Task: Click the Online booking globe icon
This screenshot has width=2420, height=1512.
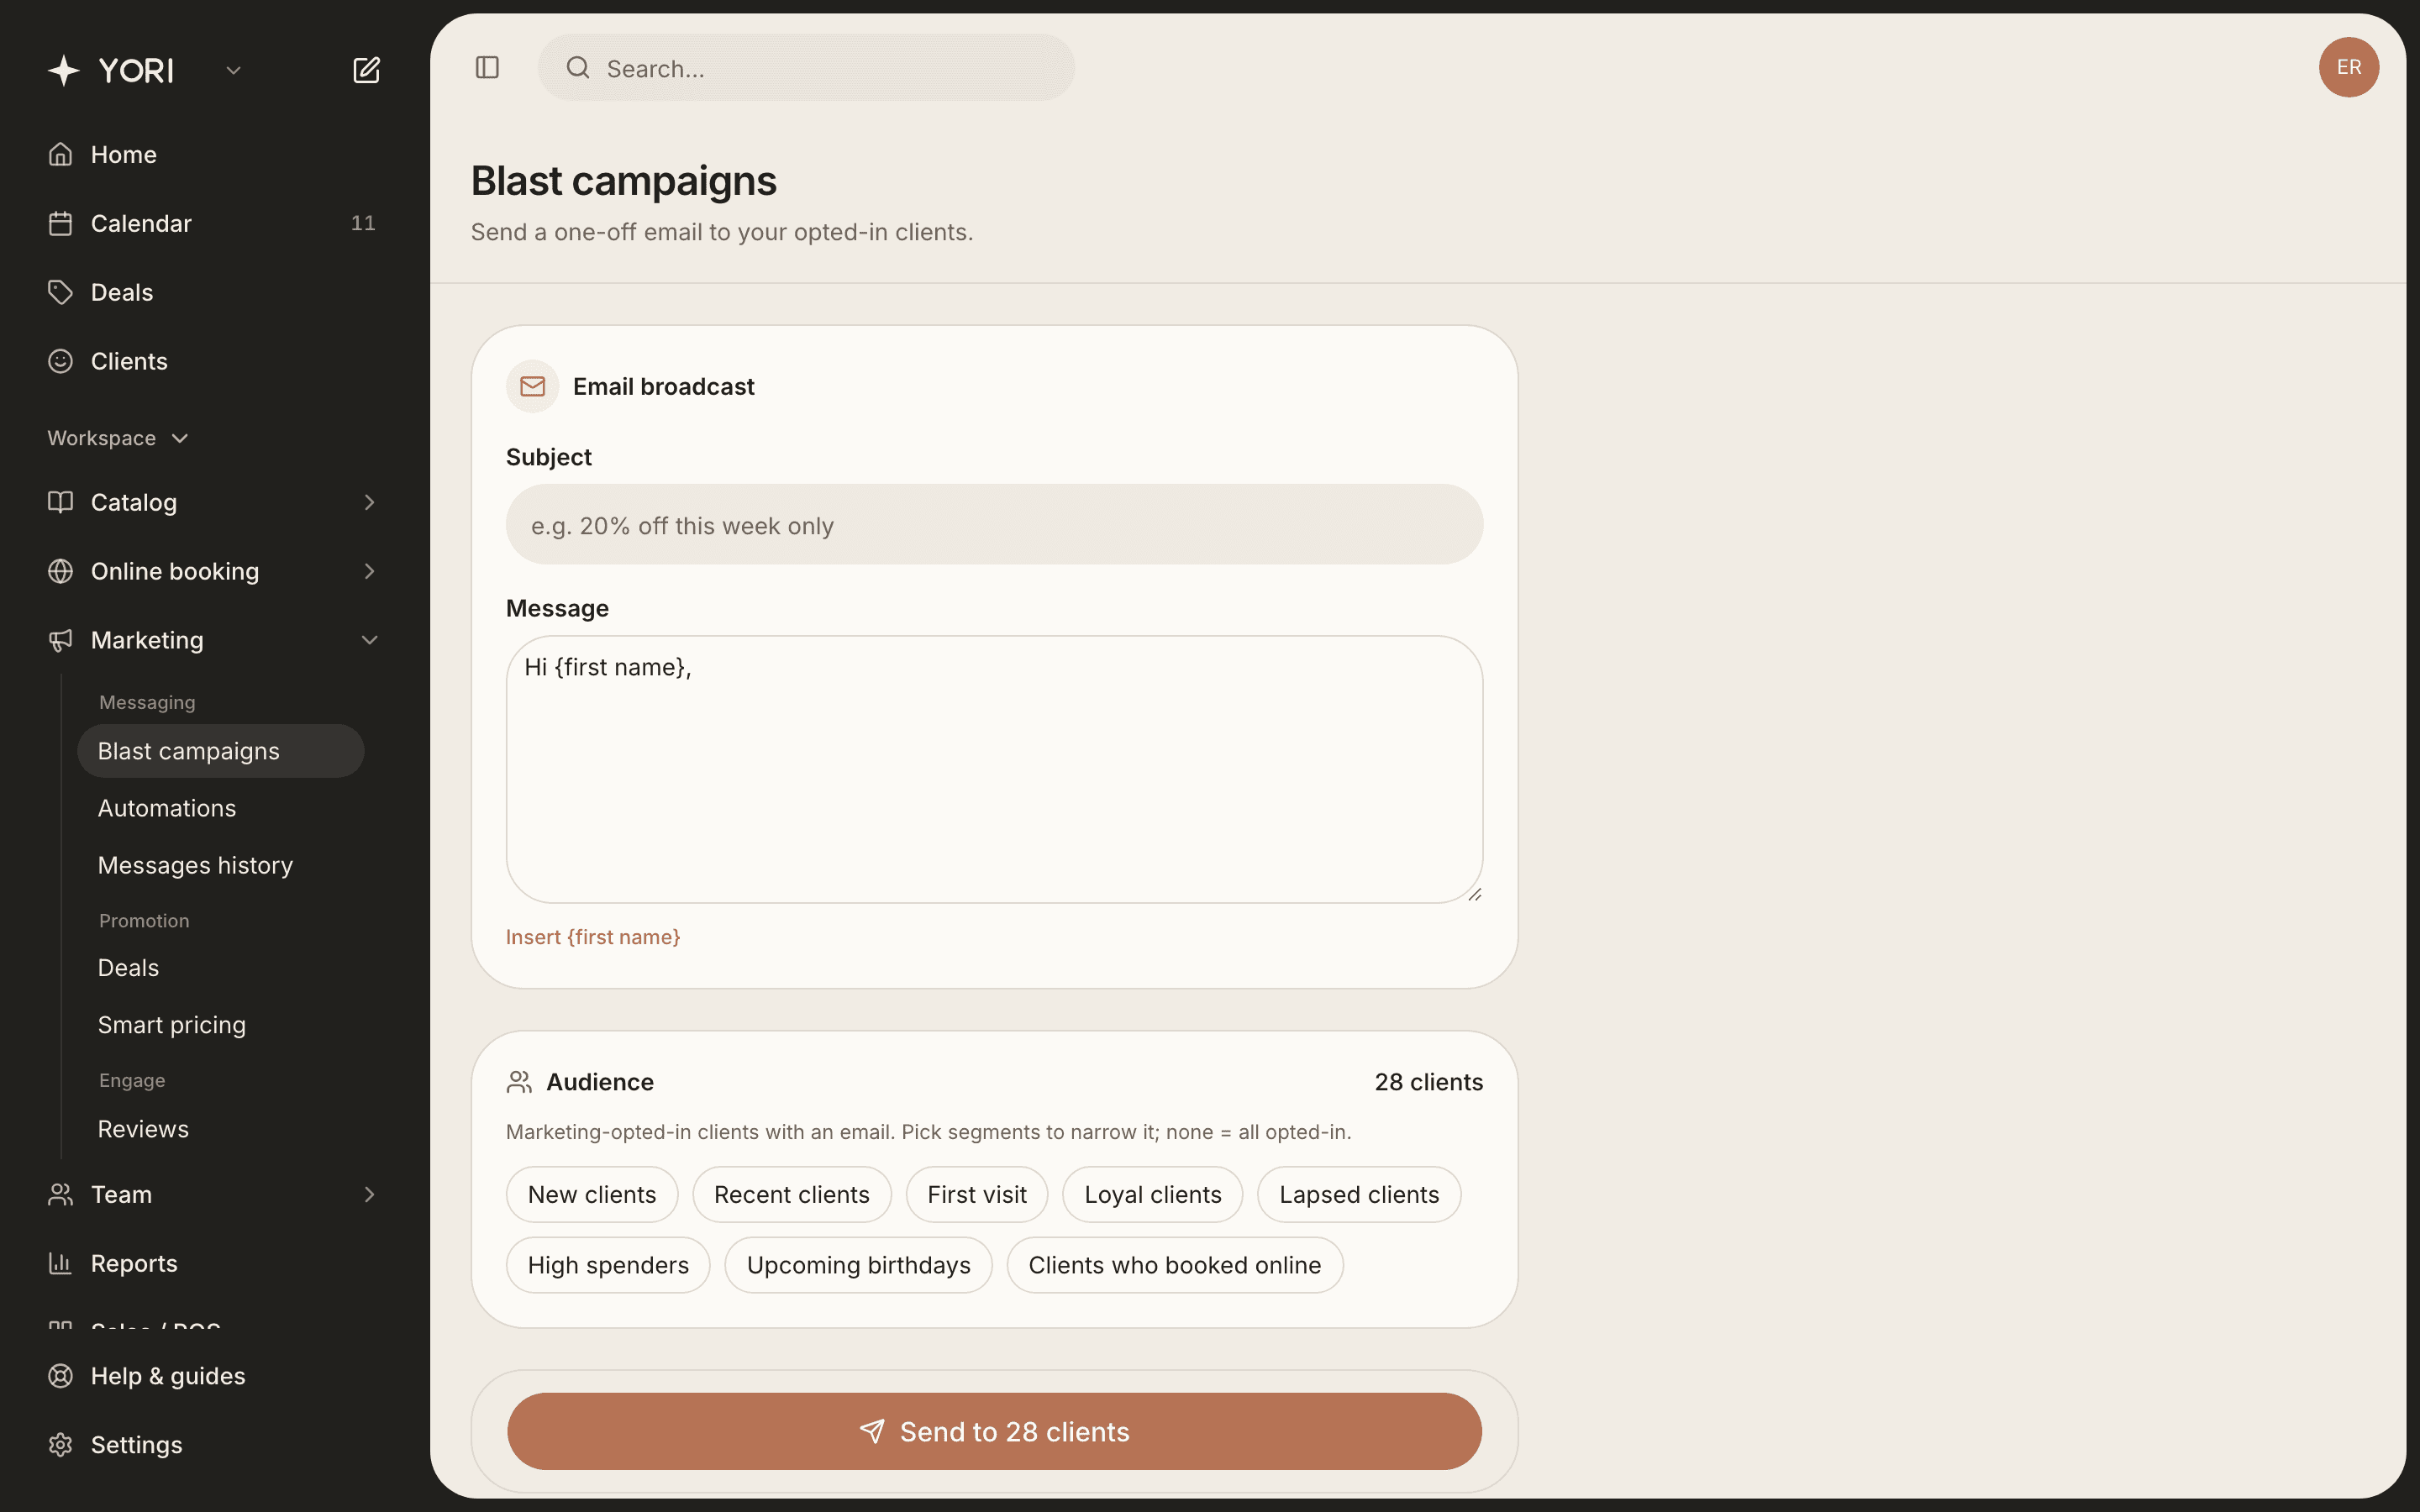Action: coord(61,571)
